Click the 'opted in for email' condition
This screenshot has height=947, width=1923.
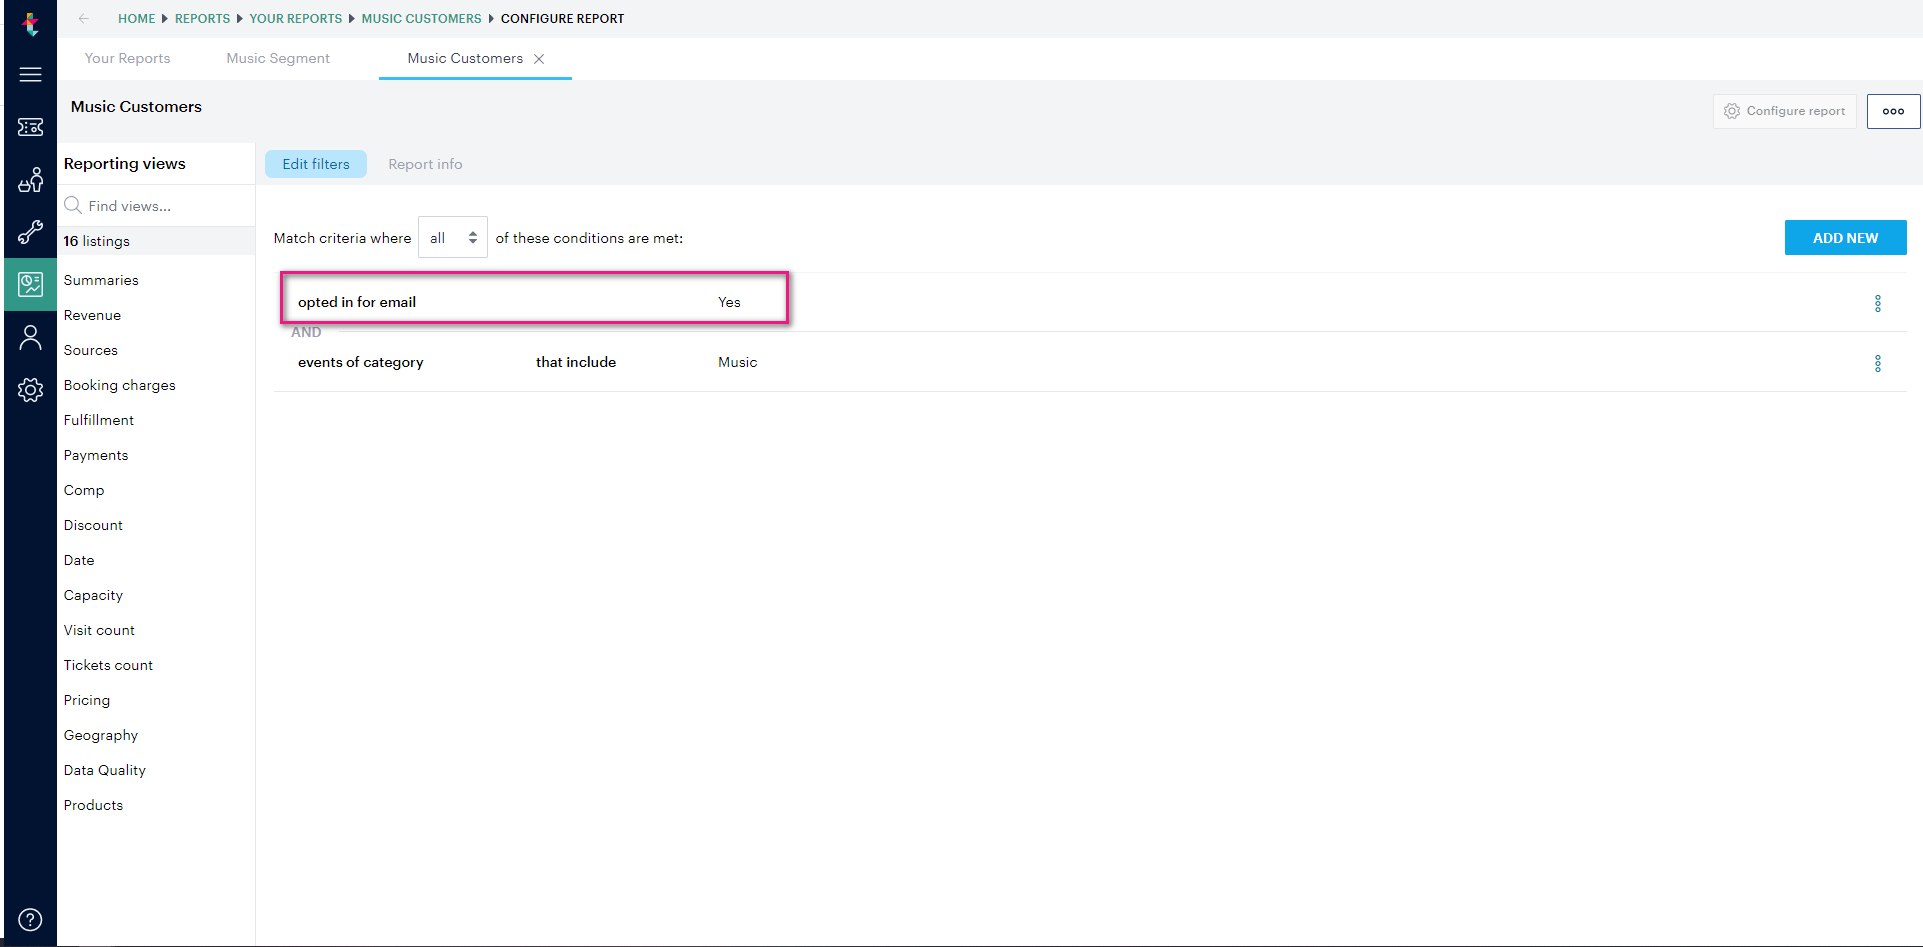tap(357, 302)
